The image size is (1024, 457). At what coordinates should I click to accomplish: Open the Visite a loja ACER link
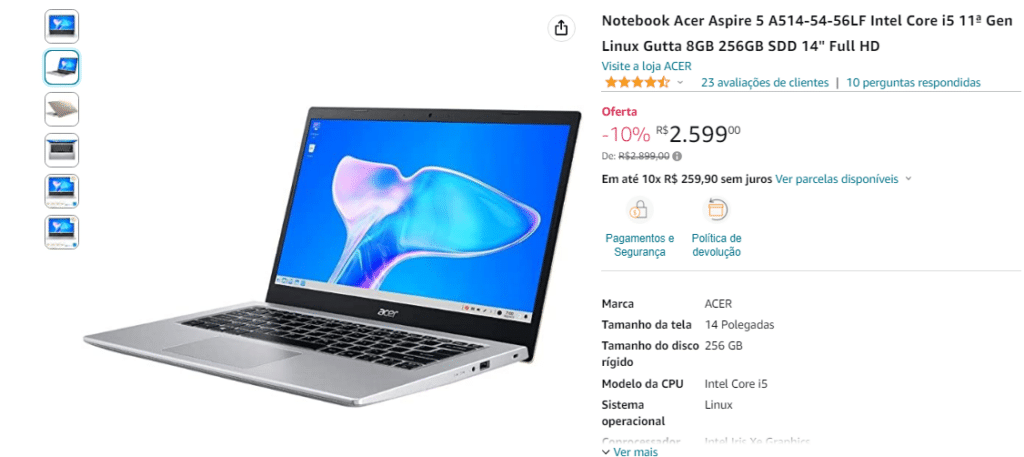tap(647, 66)
